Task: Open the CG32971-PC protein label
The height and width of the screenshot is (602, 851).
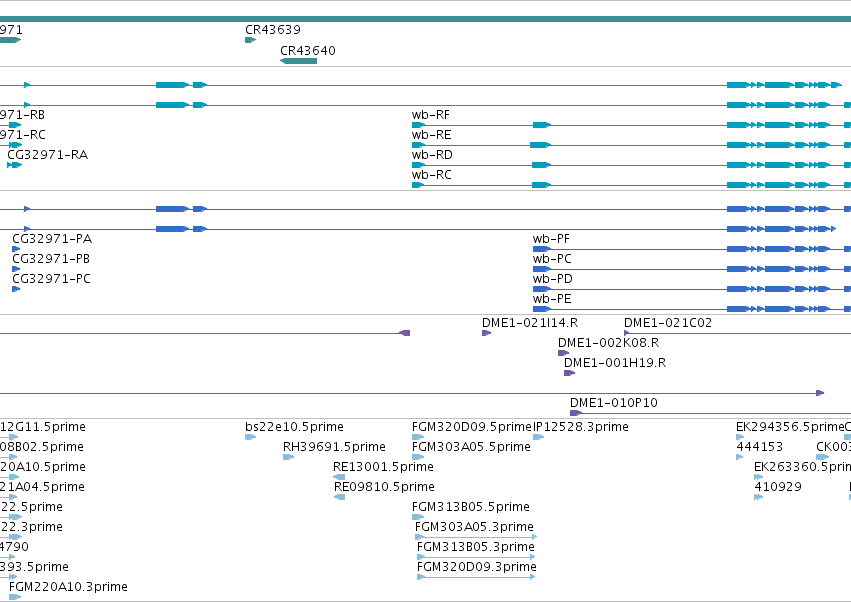Action: coord(52,279)
